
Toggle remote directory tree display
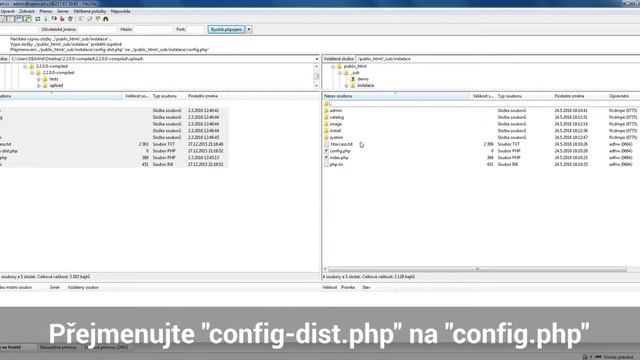click(x=19, y=19)
